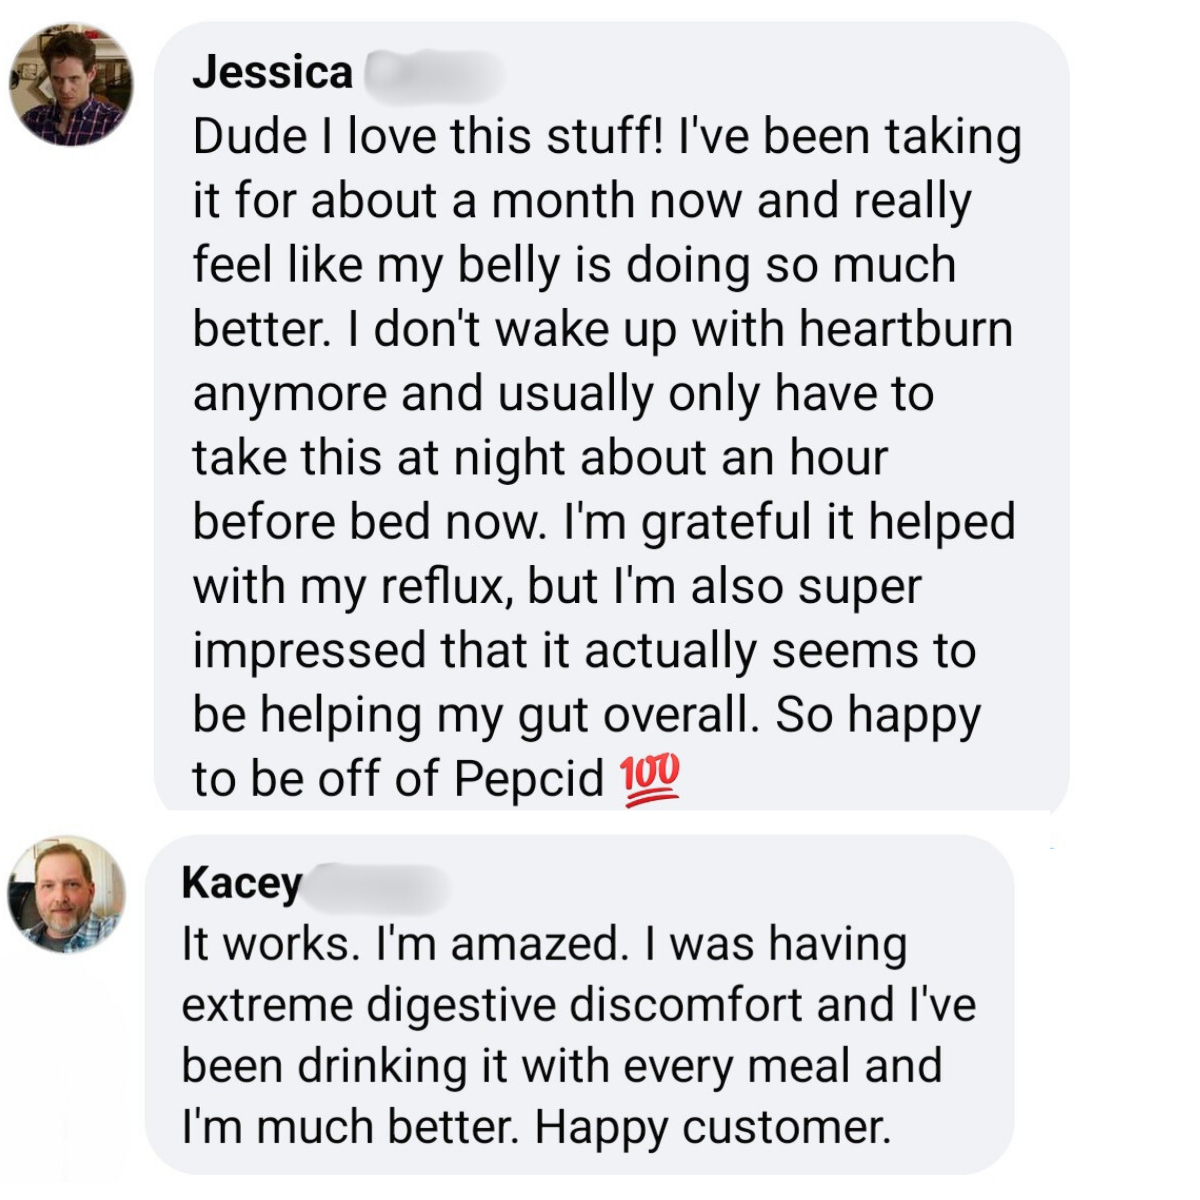Click the word "reflux" in Jessica's comment

(447, 587)
